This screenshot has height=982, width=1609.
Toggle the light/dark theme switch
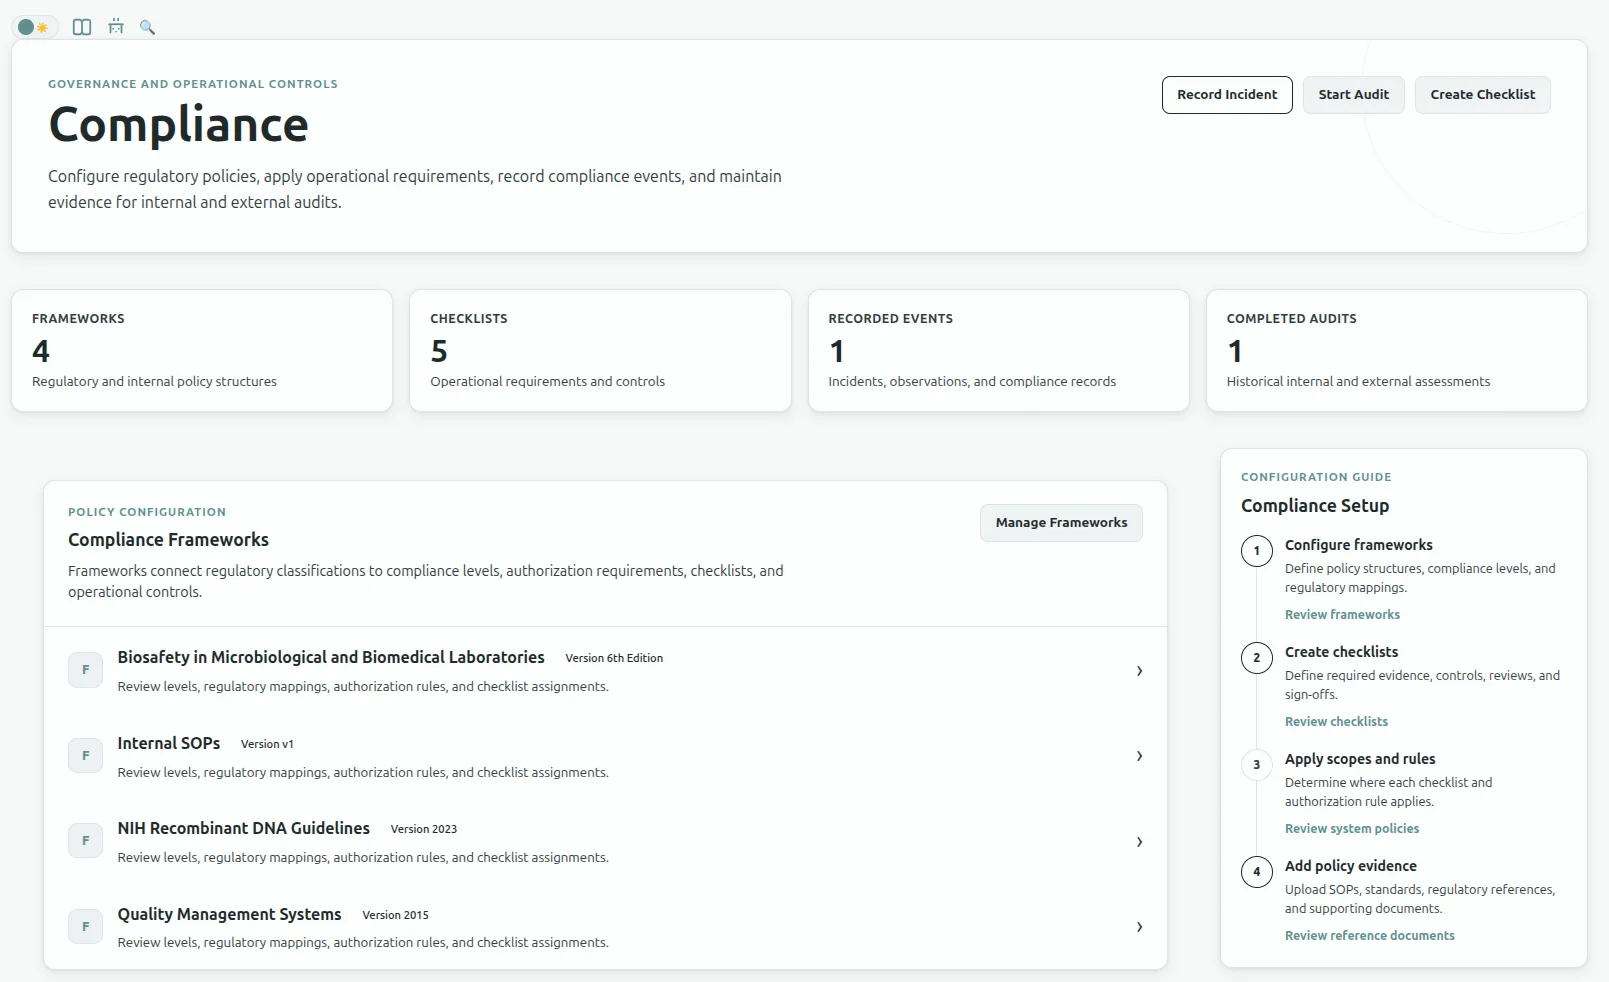[33, 27]
